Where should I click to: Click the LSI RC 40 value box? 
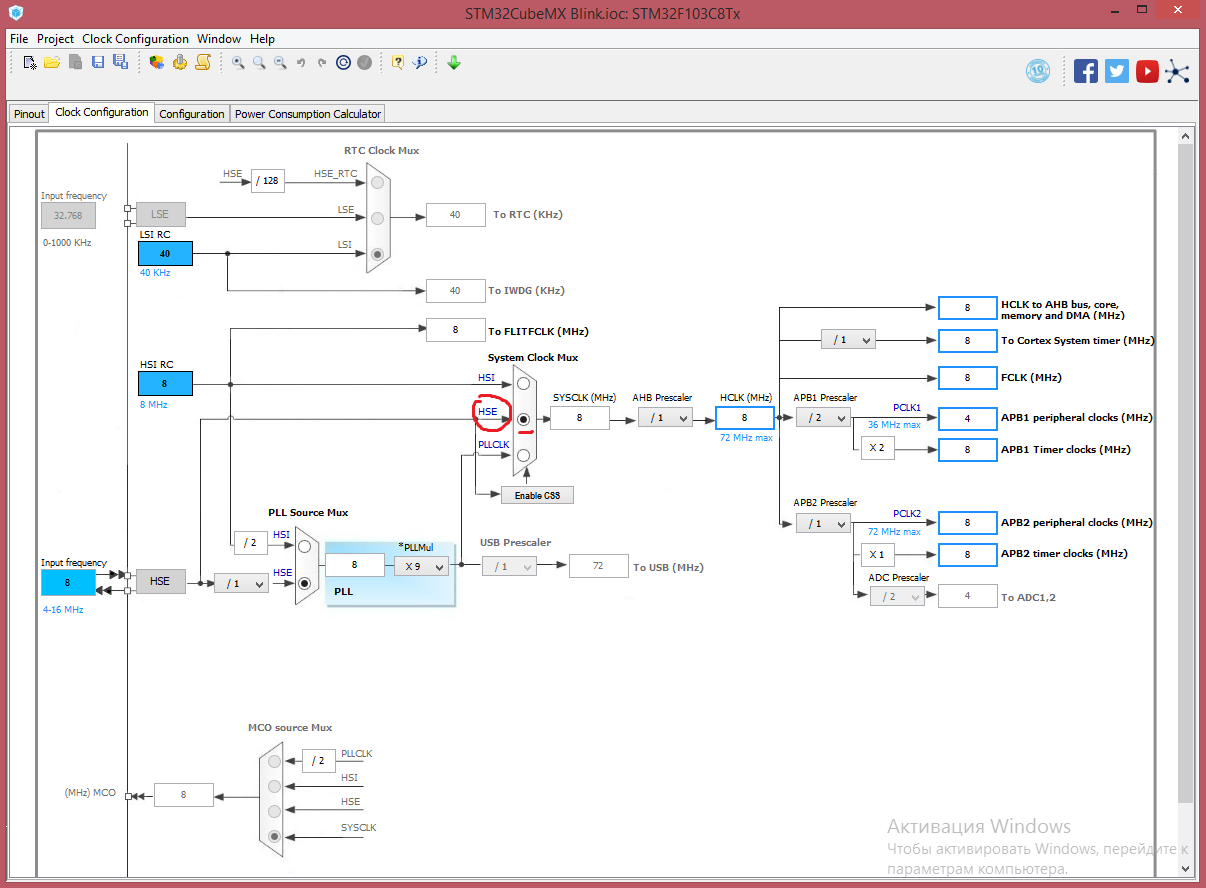[165, 254]
